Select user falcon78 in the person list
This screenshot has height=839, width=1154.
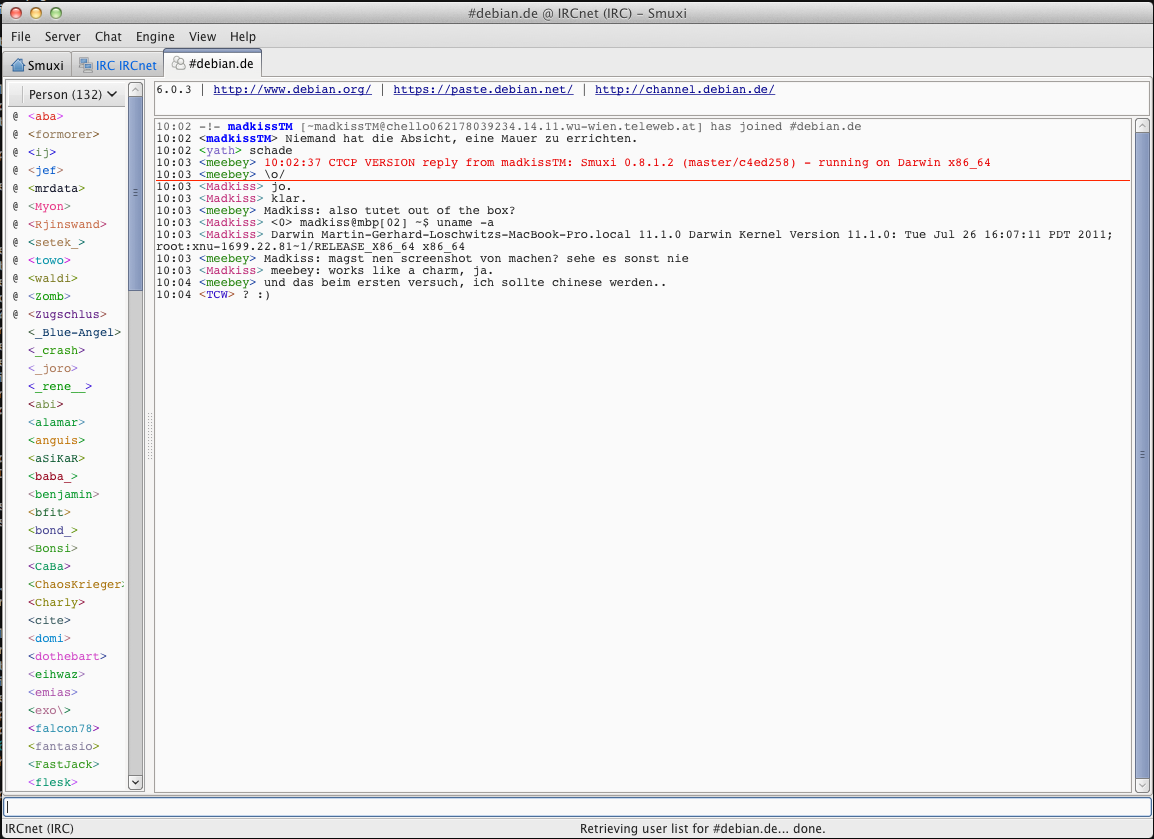coord(64,728)
